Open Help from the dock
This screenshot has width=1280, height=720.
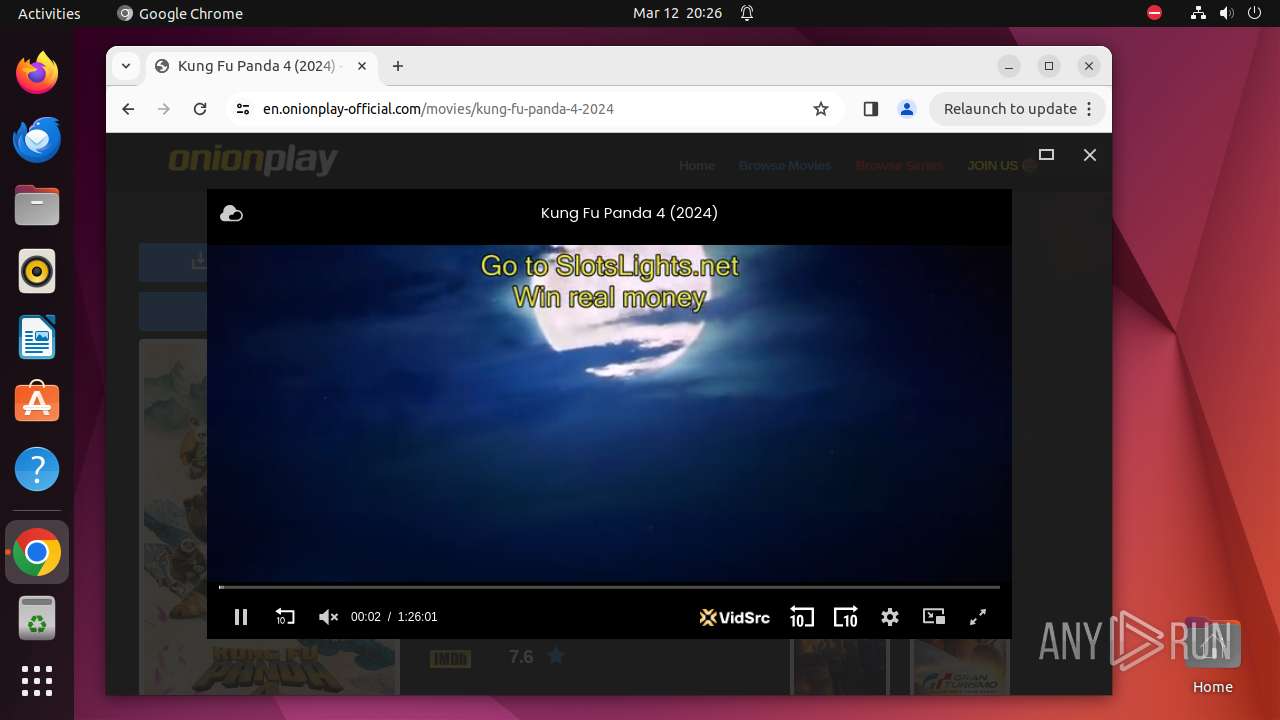click(x=37, y=469)
